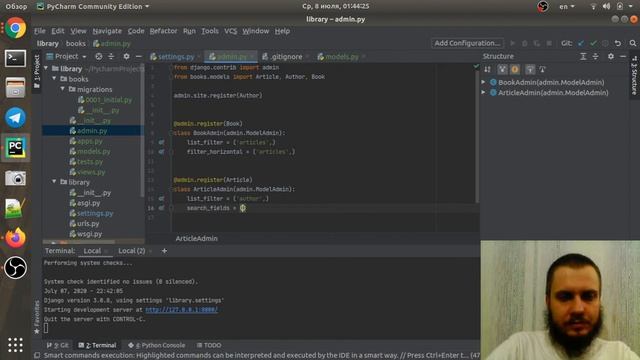
Task: Open wsgi.py in the project tree
Action: point(86,234)
